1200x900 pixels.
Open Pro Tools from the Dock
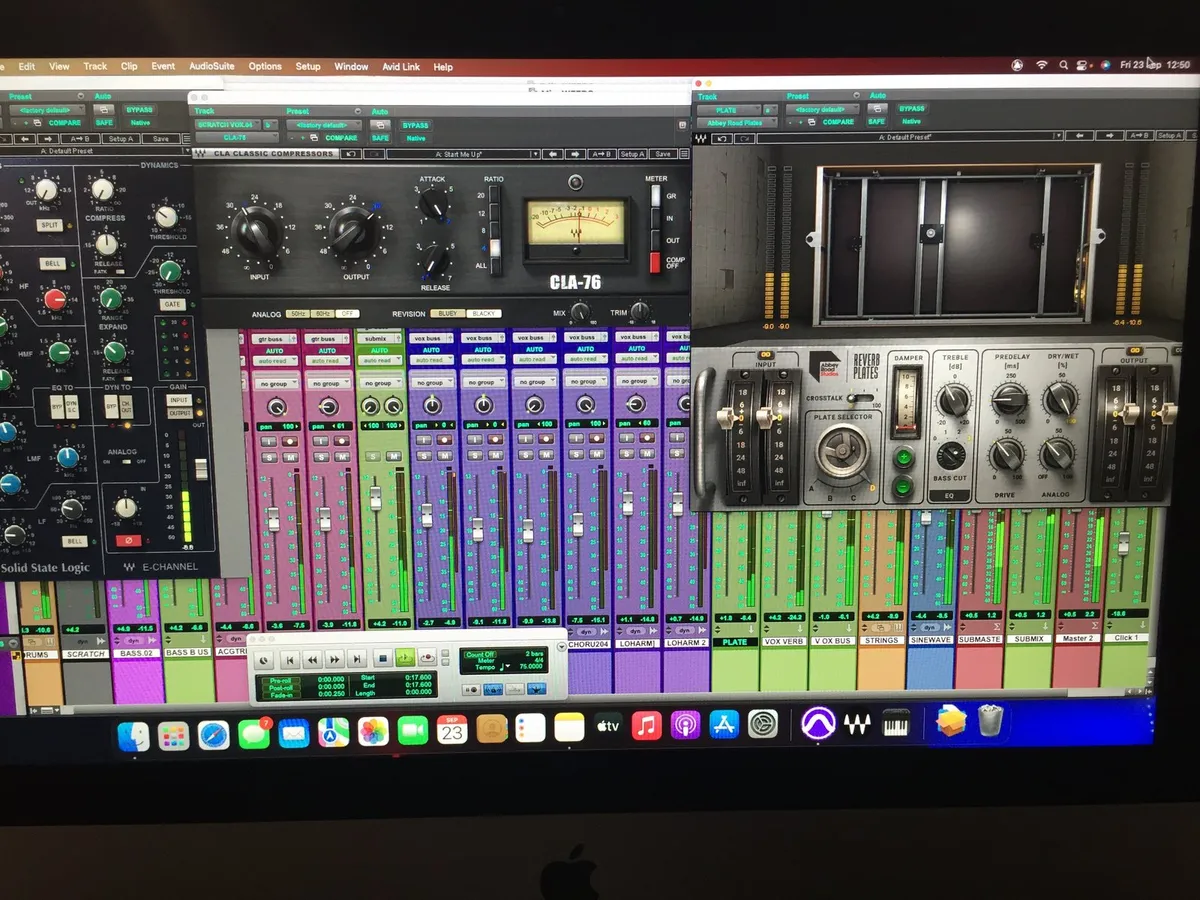coord(818,724)
